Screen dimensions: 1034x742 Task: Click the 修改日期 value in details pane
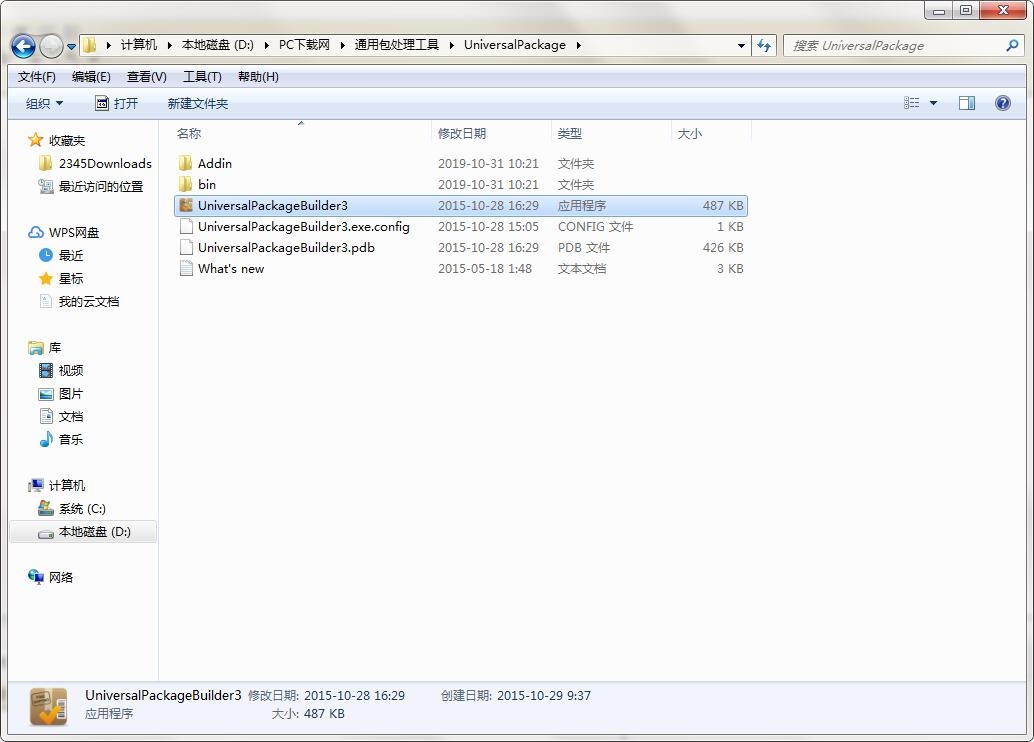coord(355,696)
